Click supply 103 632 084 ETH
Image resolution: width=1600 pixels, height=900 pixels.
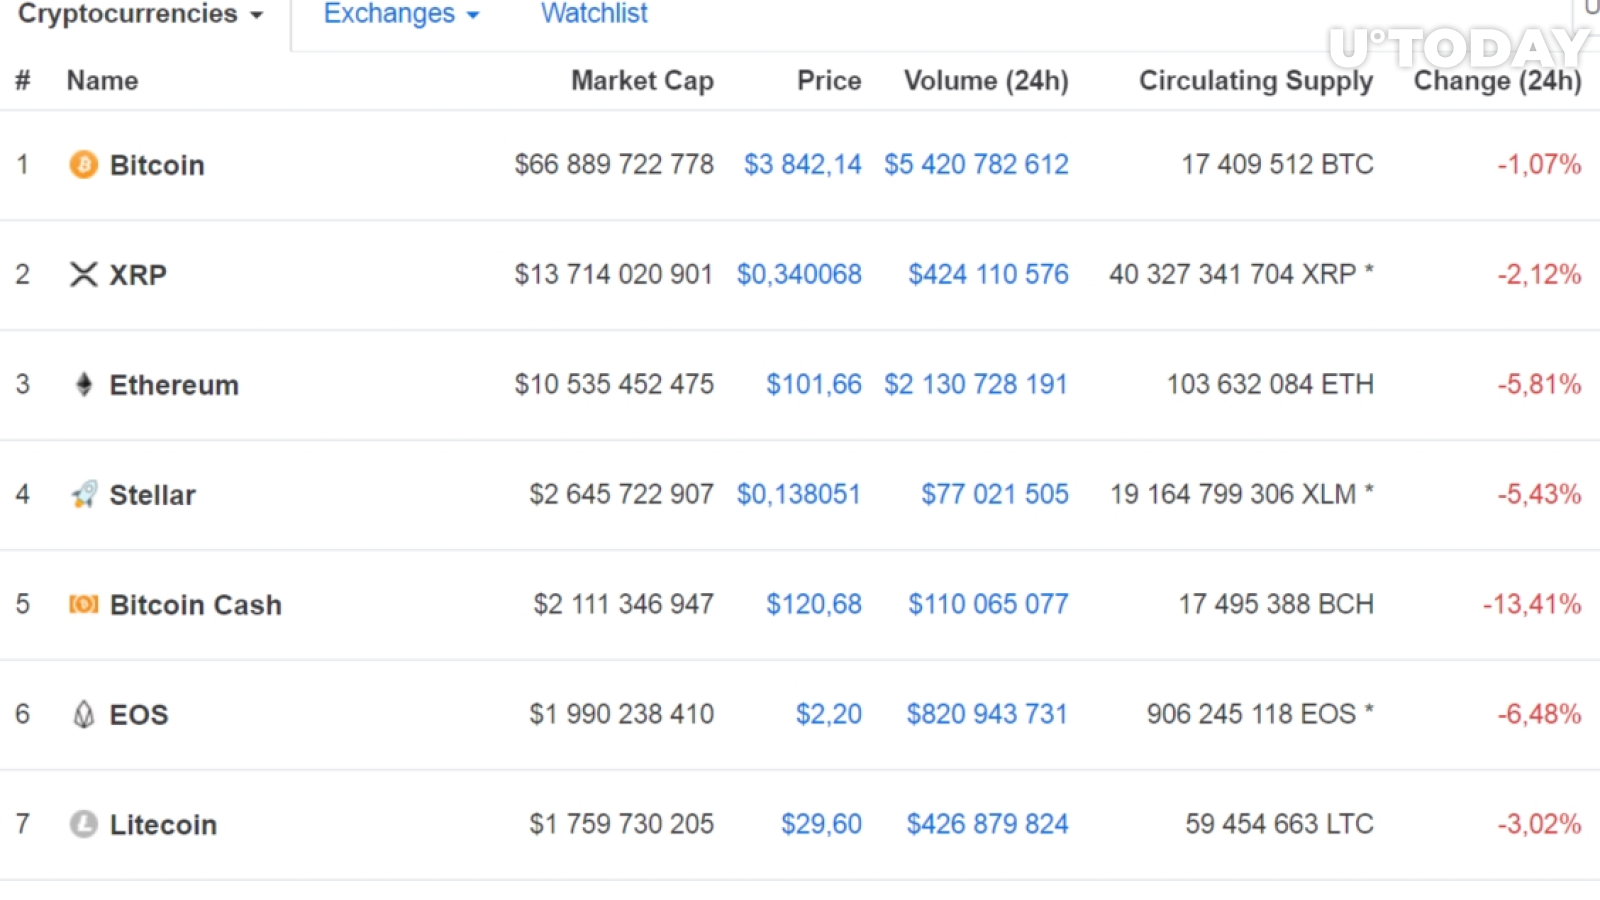point(1270,384)
